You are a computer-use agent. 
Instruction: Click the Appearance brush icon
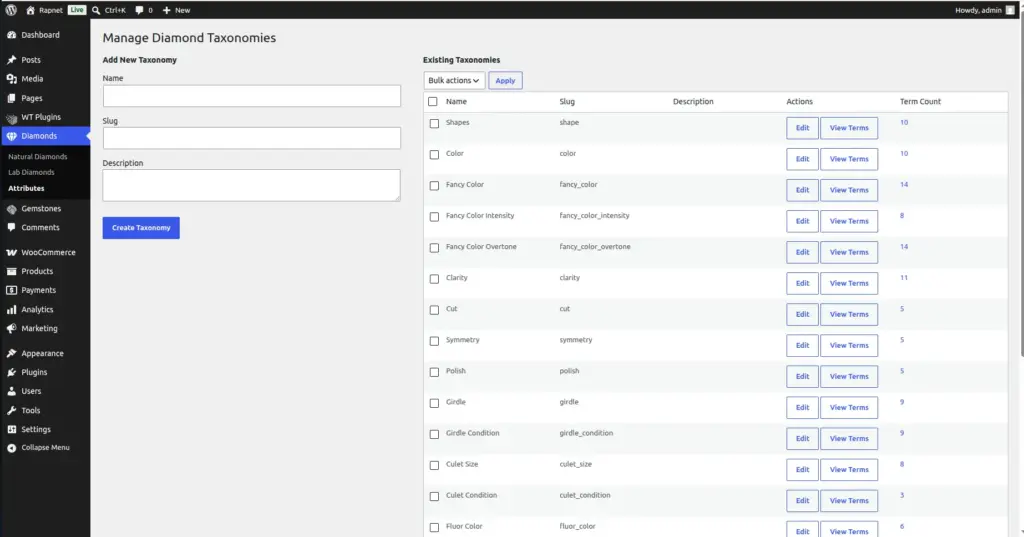coord(11,353)
